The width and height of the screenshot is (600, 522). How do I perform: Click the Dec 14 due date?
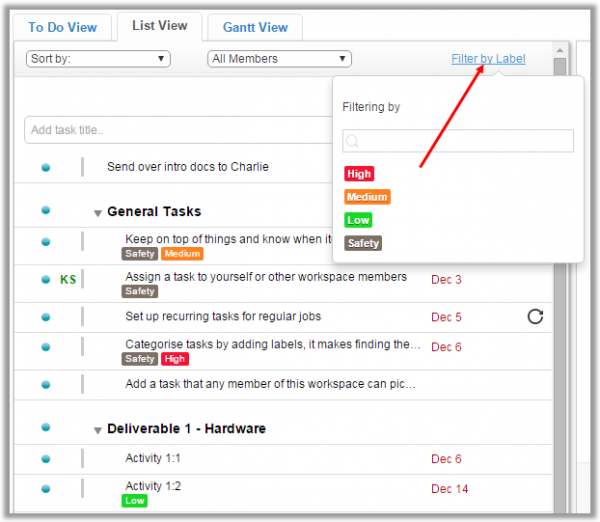pos(450,489)
